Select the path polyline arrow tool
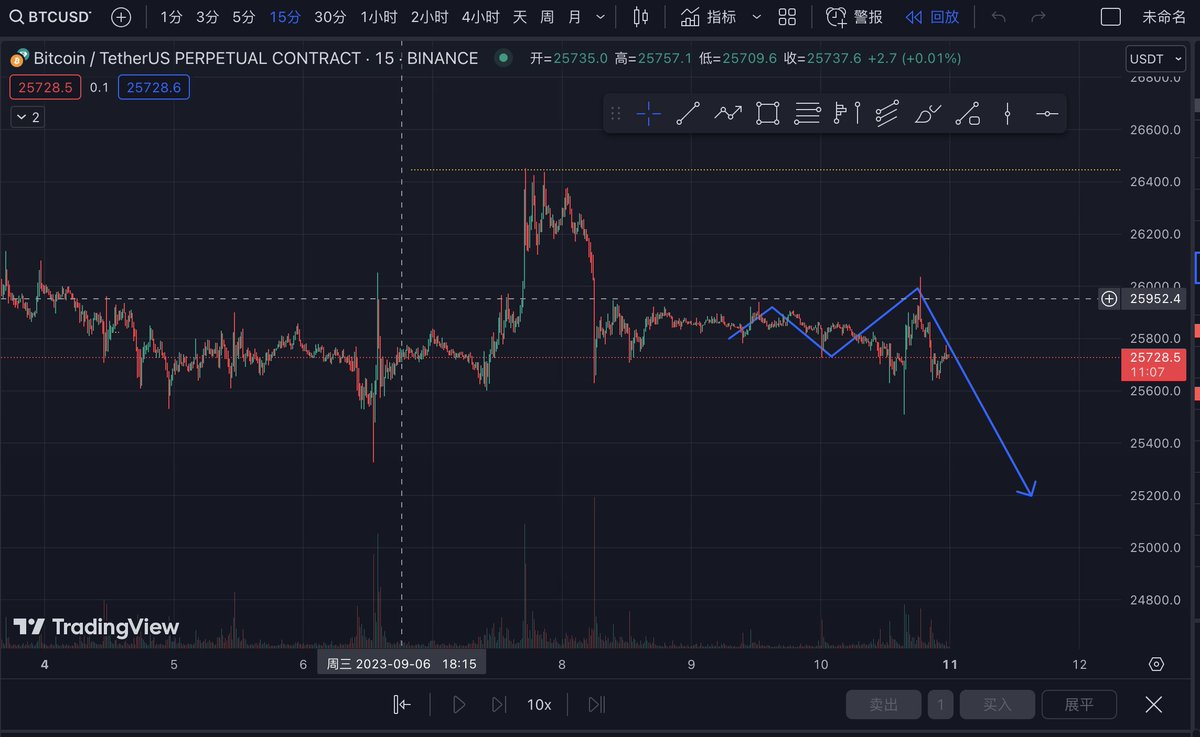The image size is (1200, 737). pyautogui.click(x=727, y=114)
